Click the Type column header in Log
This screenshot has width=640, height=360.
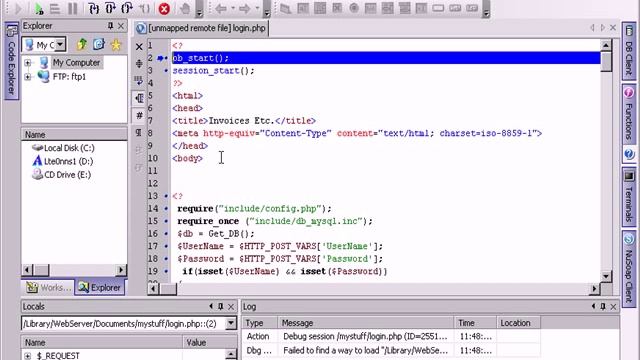pyautogui.click(x=260, y=323)
